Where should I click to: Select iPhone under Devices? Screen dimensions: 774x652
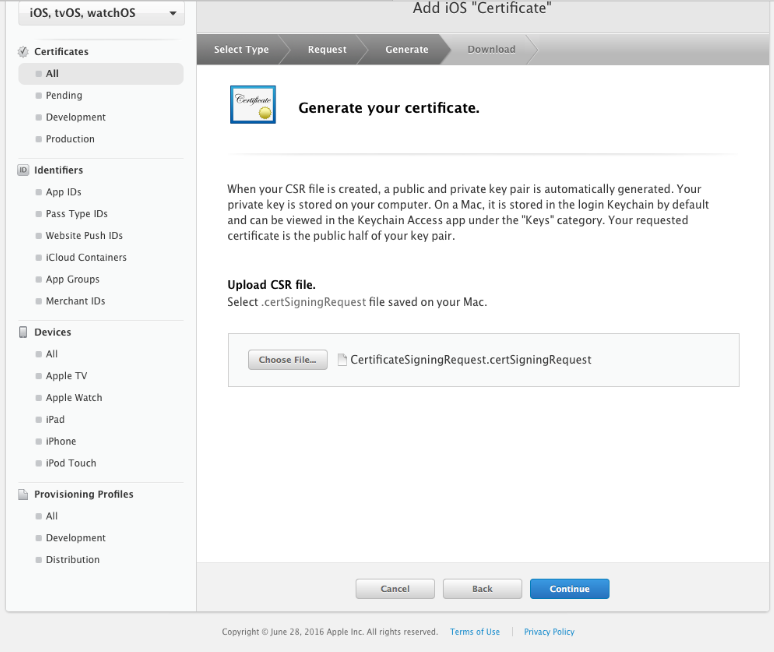coord(61,441)
